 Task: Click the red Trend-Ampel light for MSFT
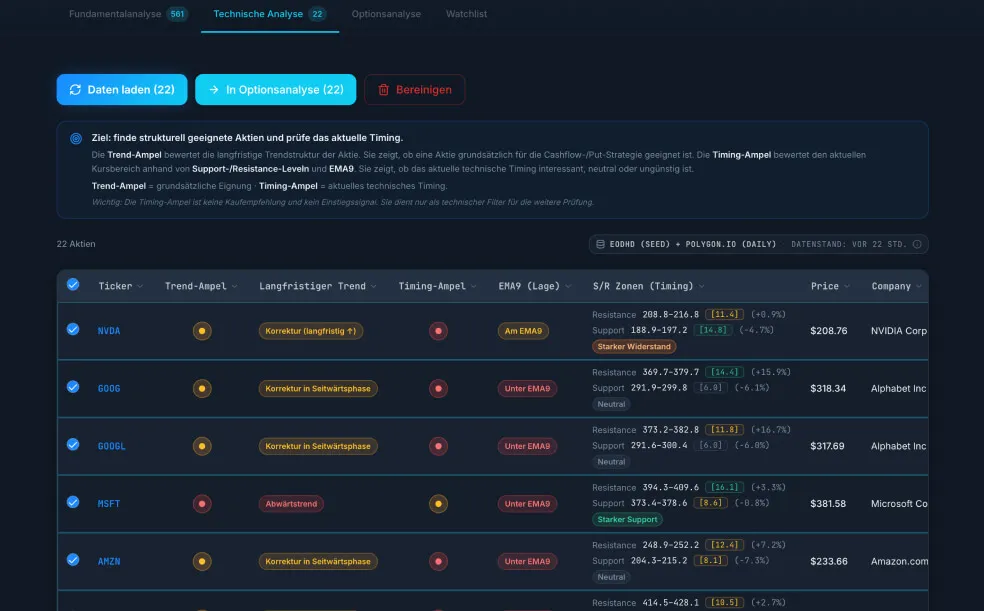click(202, 504)
